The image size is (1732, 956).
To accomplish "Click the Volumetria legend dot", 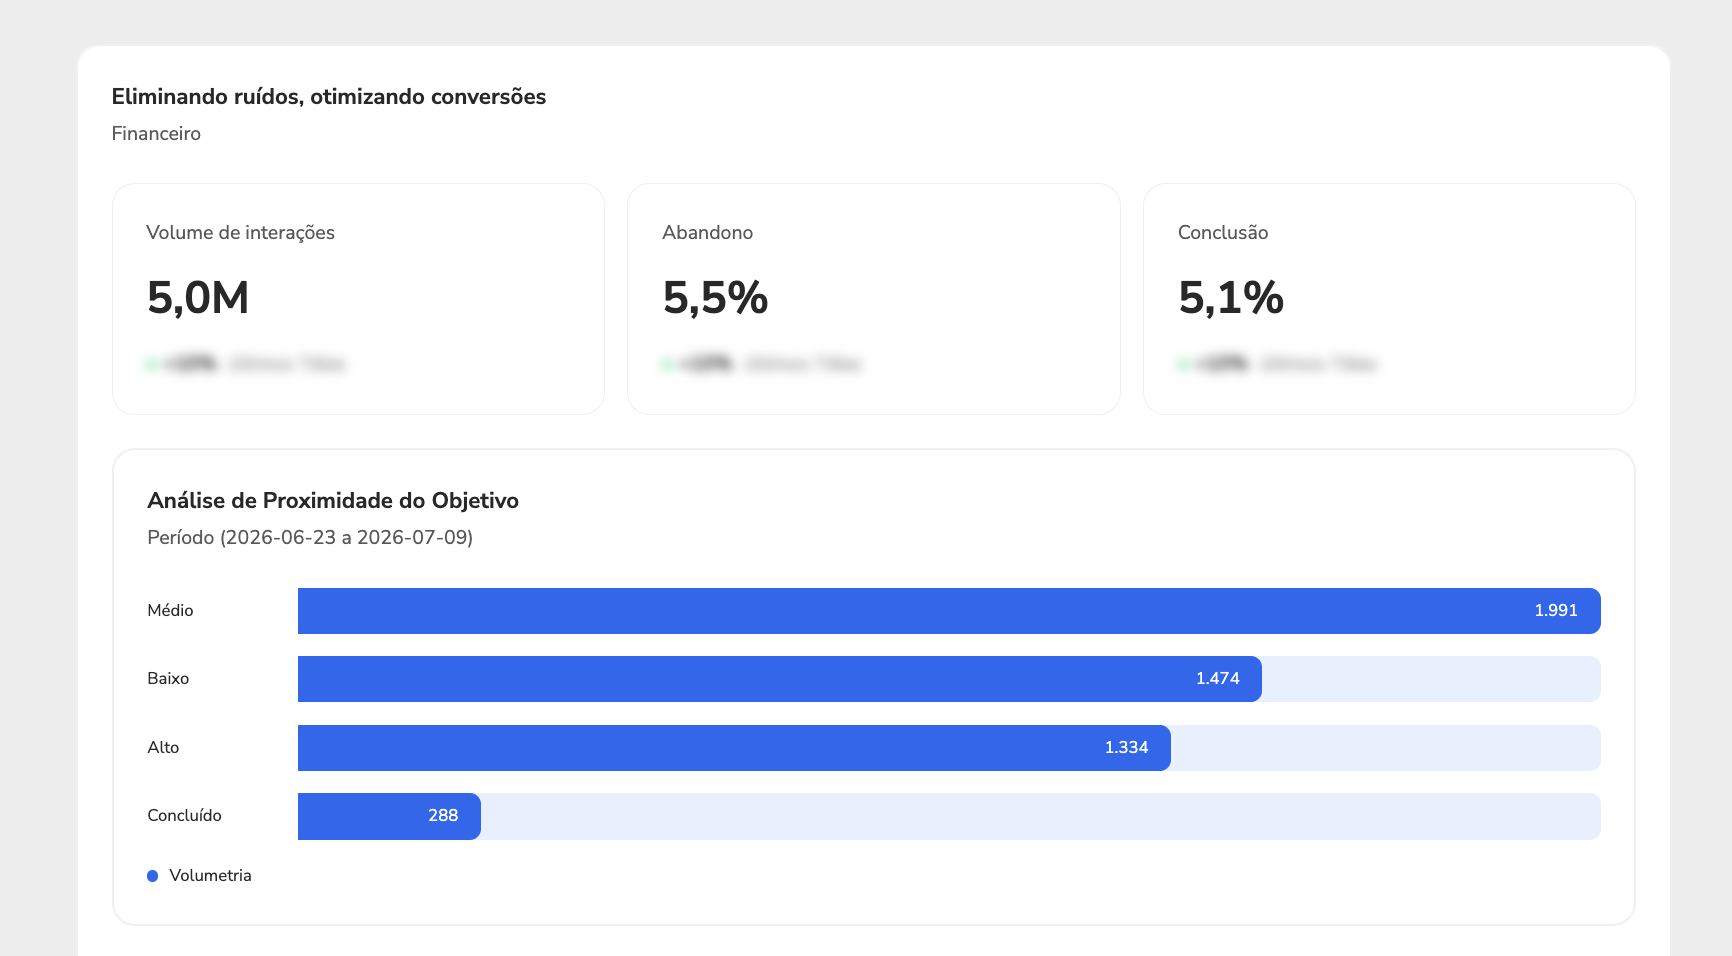I will pyautogui.click(x=153, y=876).
